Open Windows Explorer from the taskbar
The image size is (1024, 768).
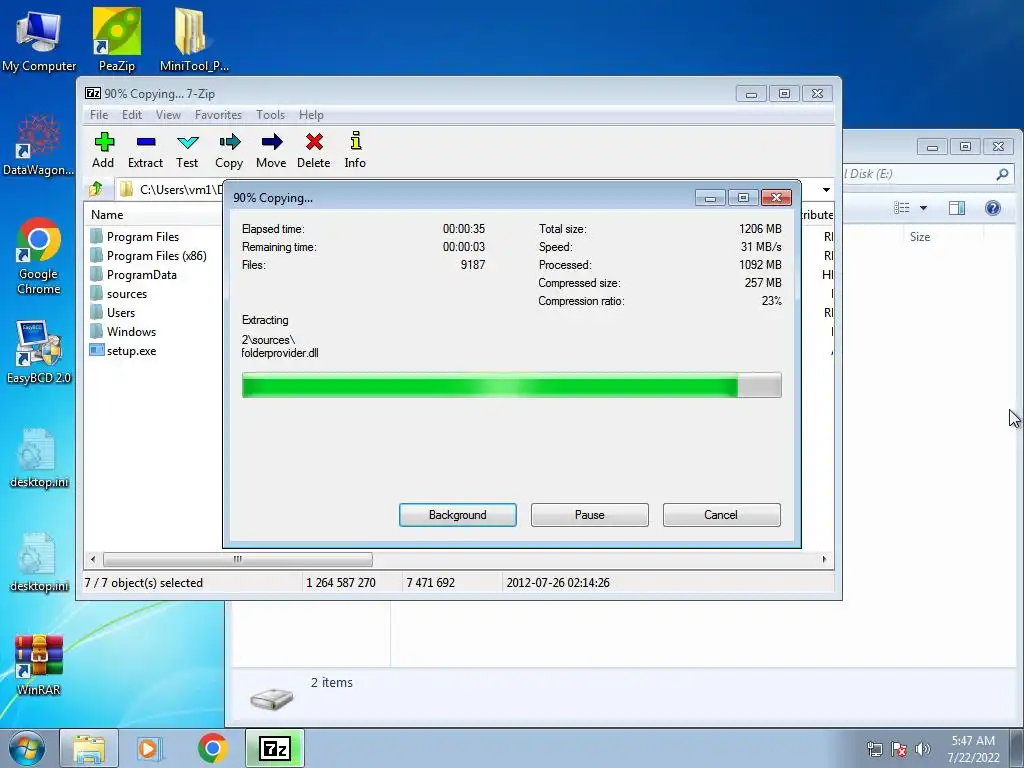(89, 748)
